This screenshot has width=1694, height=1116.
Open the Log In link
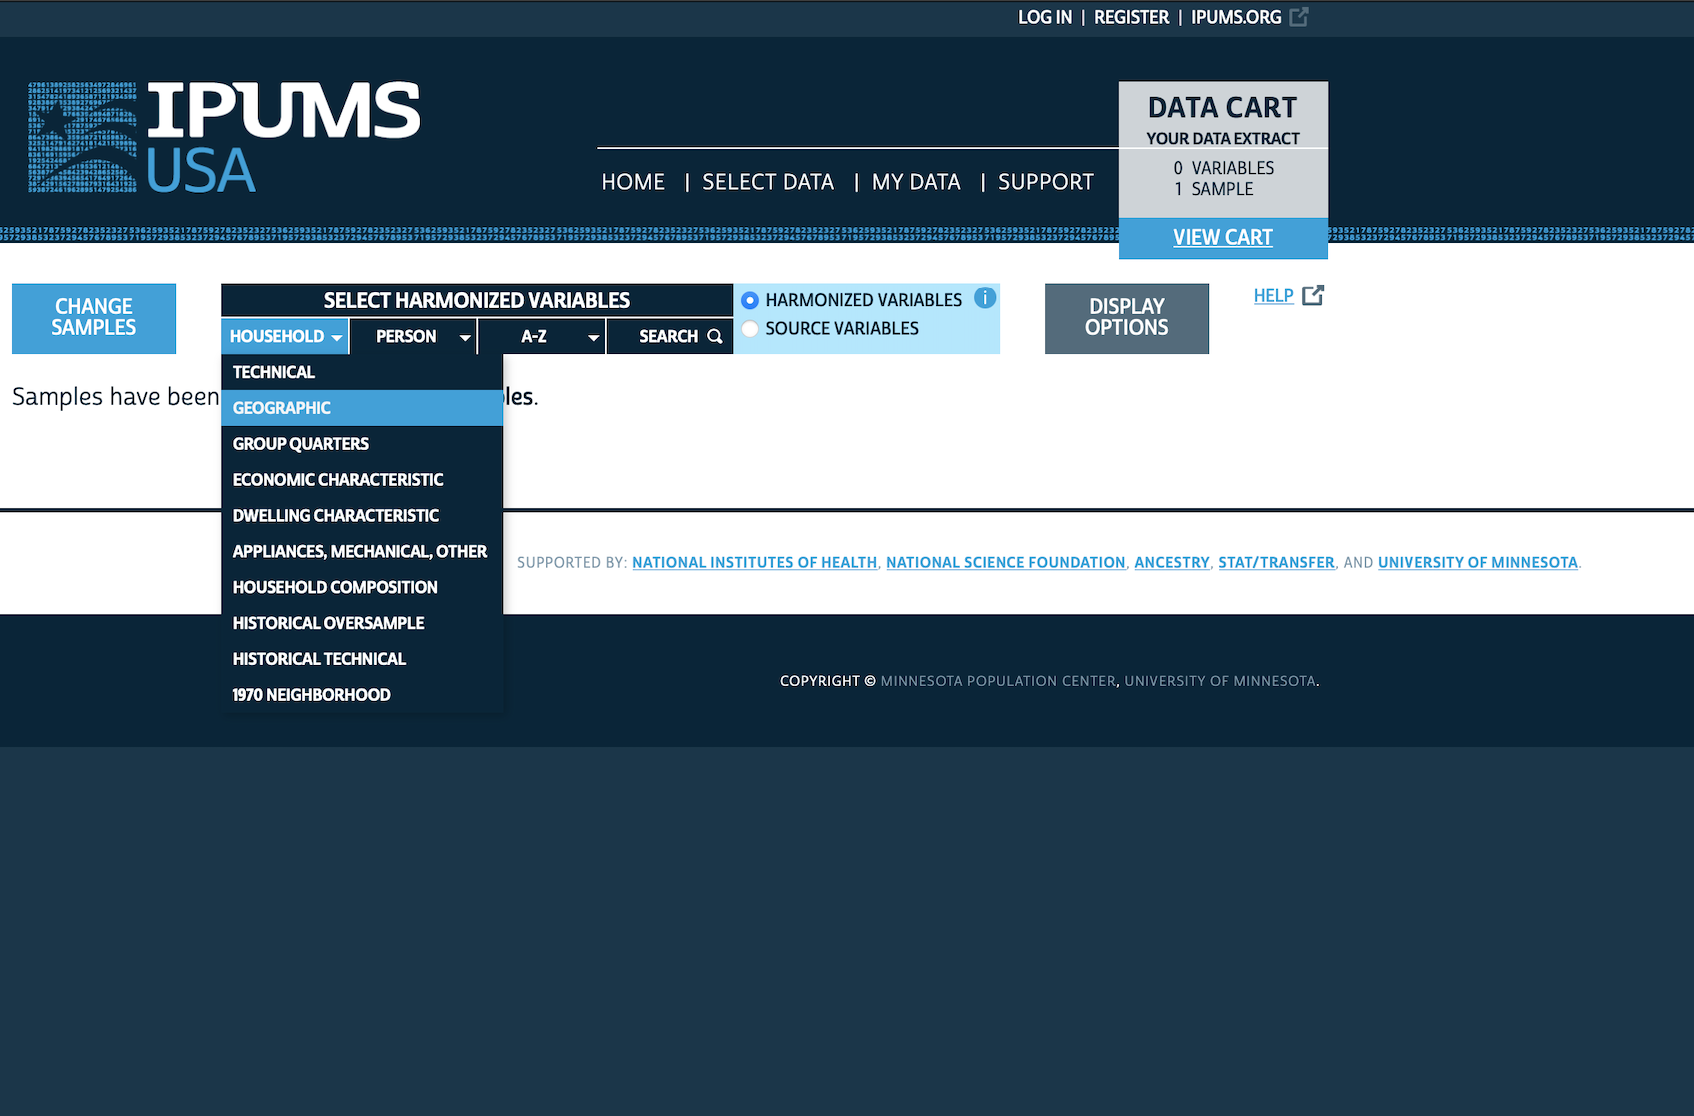[1044, 17]
